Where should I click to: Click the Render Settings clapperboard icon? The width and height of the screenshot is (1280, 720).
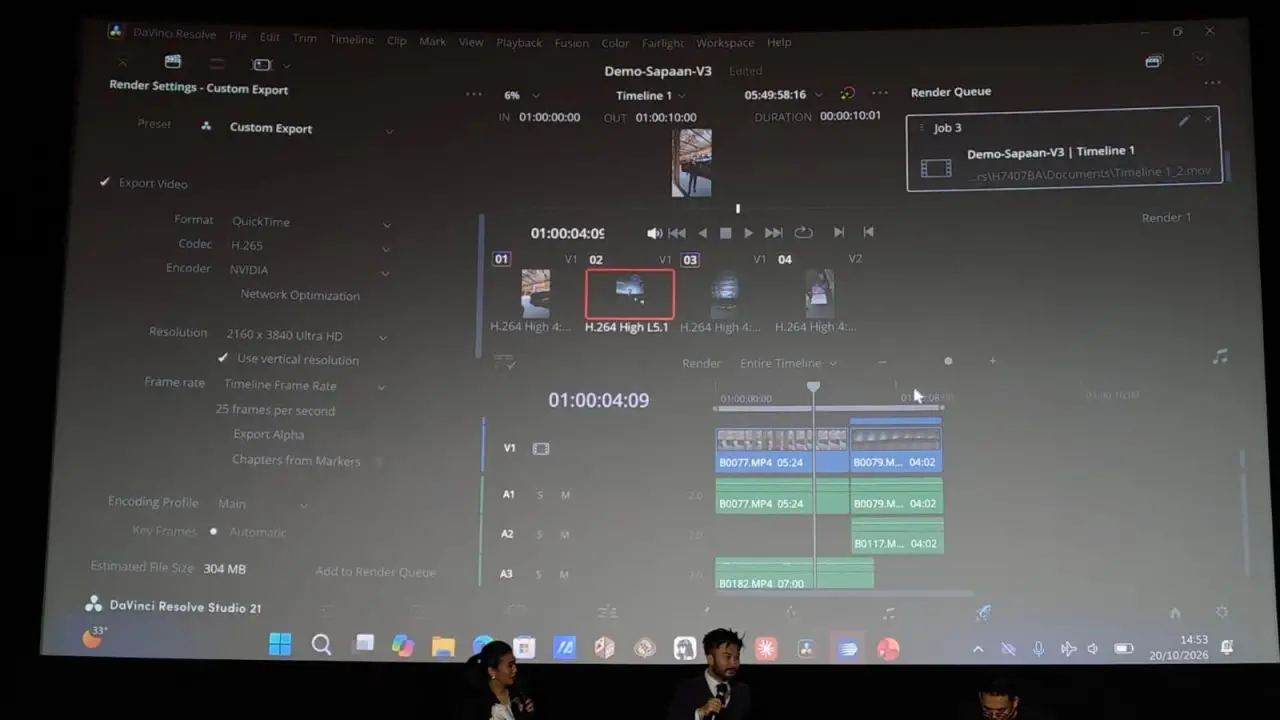pos(173,62)
